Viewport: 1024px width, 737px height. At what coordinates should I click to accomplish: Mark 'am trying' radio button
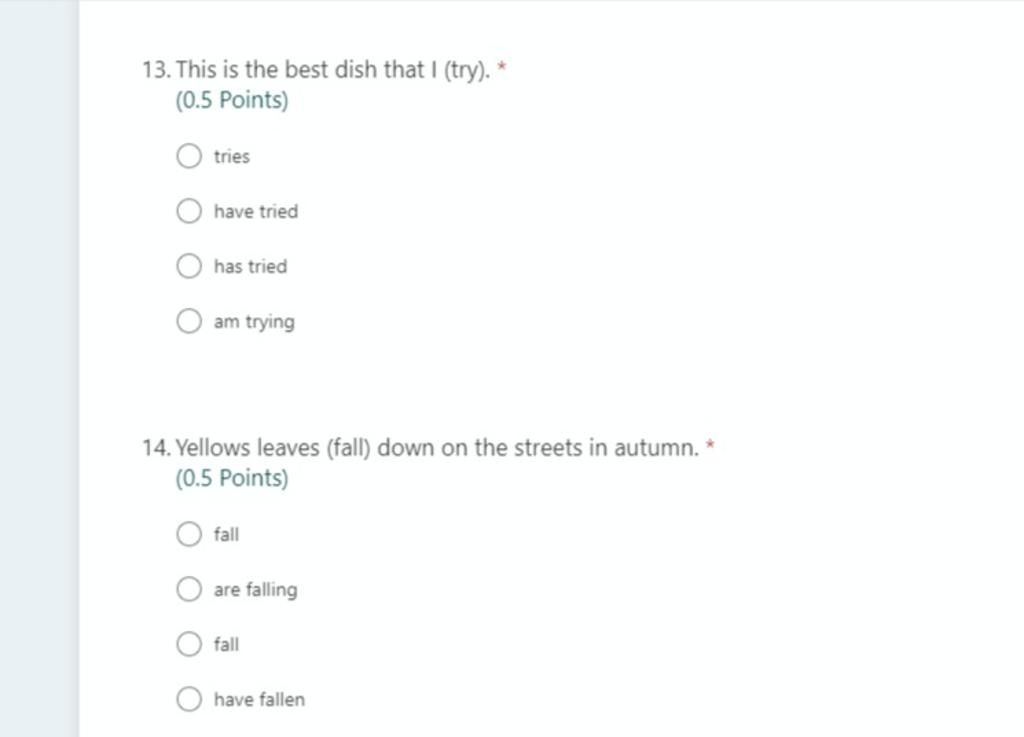[x=189, y=321]
